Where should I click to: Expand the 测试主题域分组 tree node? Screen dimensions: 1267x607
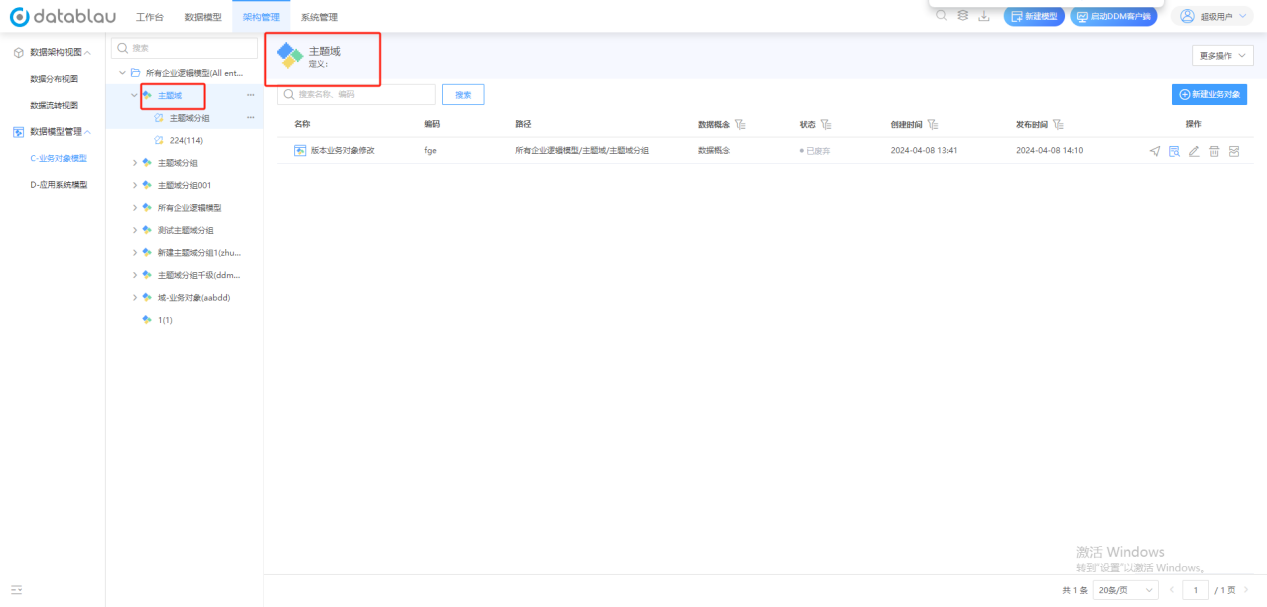134,230
